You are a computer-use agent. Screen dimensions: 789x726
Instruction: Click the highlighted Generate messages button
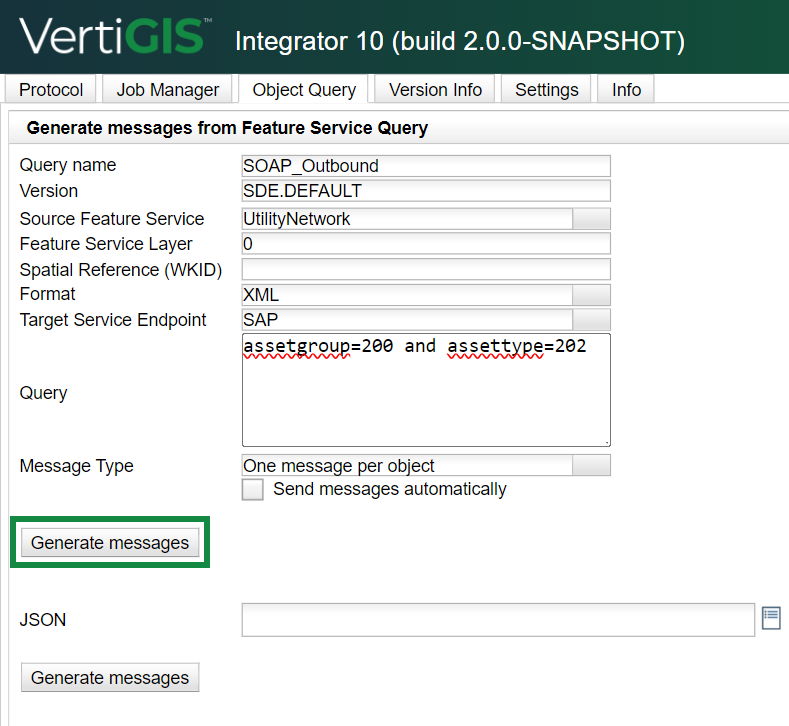110,542
